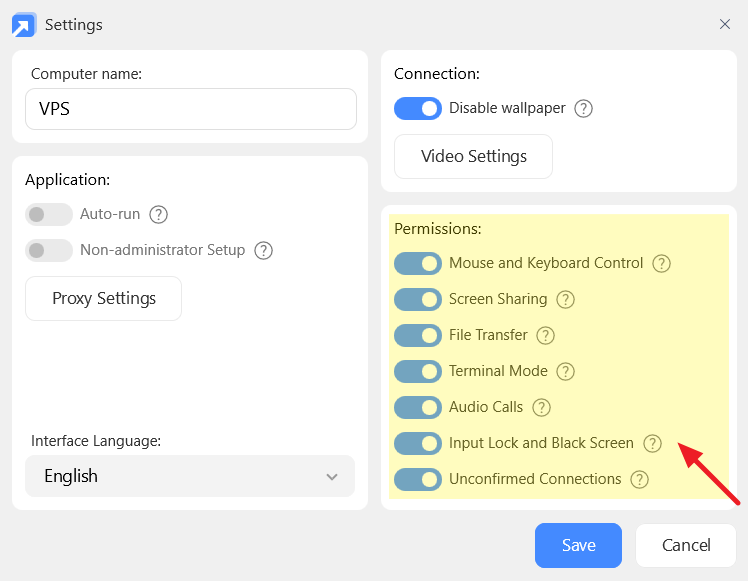Disable the File Transfer permission switch

point(418,335)
